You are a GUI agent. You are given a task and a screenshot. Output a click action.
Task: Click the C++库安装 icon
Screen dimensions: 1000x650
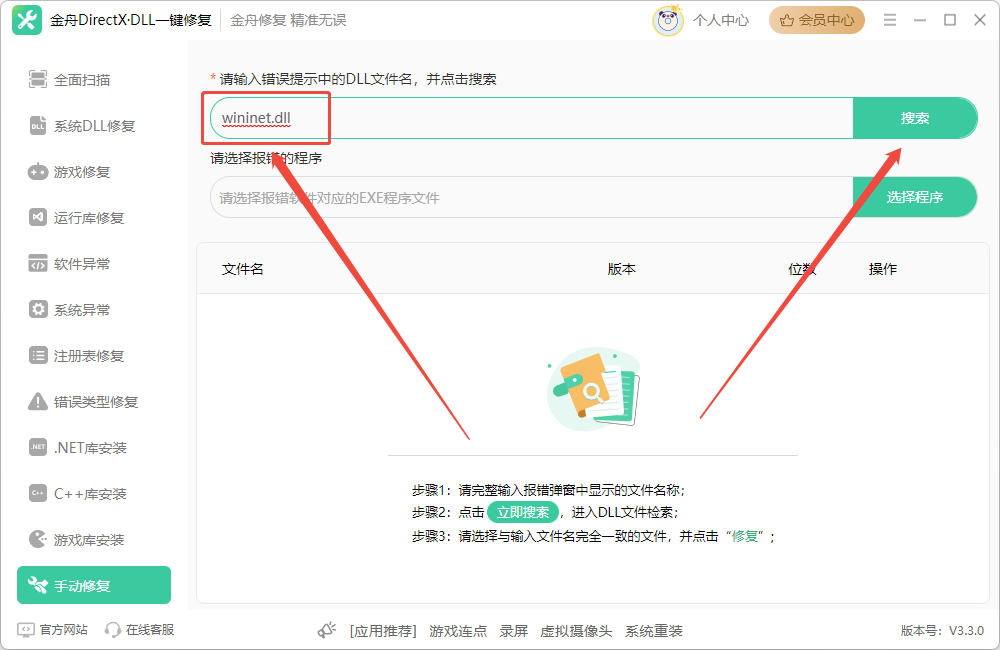(x=38, y=493)
